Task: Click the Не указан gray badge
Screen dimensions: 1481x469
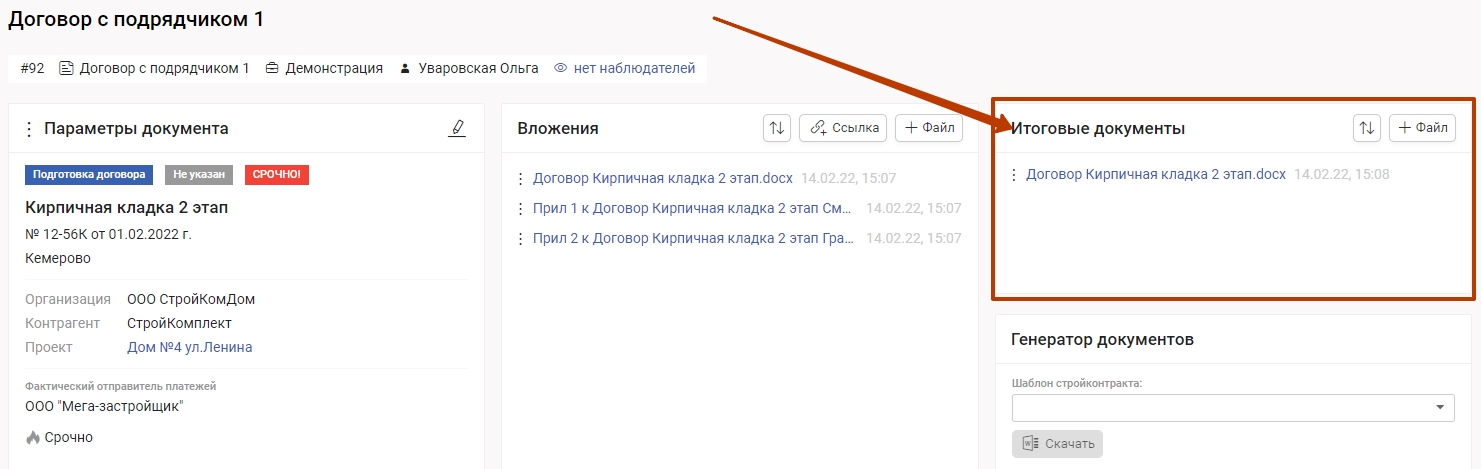Action: [x=198, y=175]
